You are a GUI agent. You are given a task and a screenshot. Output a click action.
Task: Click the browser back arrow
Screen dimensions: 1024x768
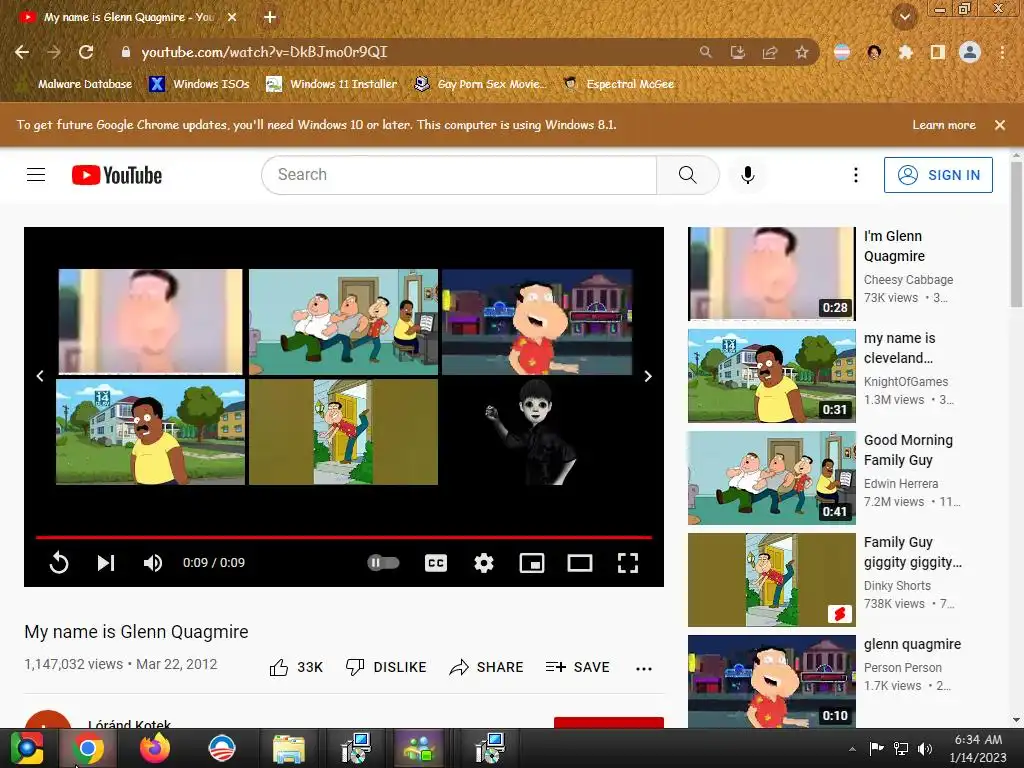(22, 52)
